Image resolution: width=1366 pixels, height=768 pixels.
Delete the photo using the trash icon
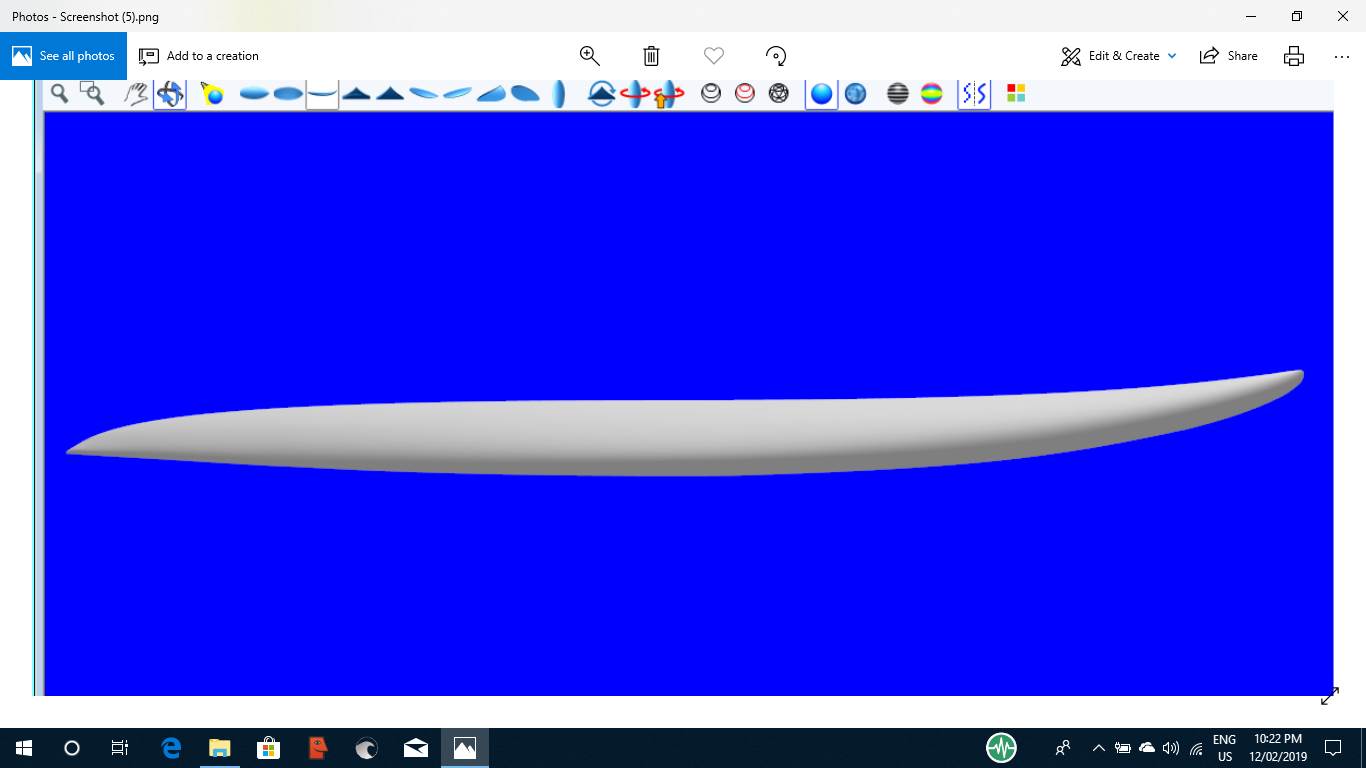click(651, 56)
